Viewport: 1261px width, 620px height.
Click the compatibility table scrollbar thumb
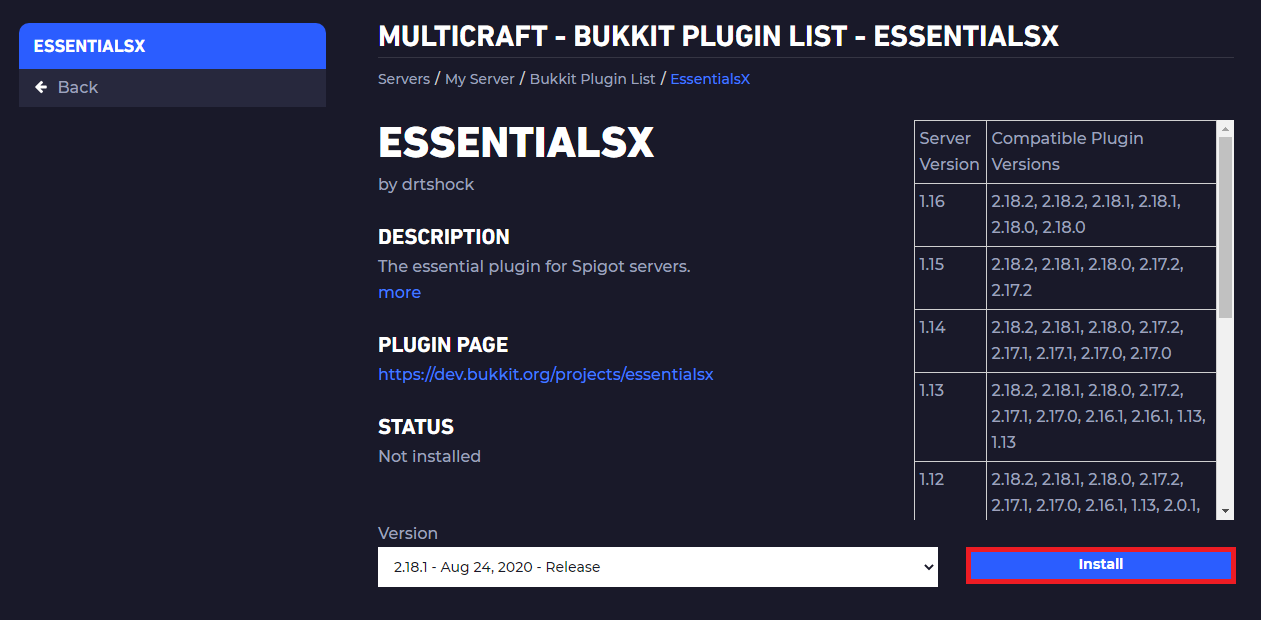(1225, 225)
